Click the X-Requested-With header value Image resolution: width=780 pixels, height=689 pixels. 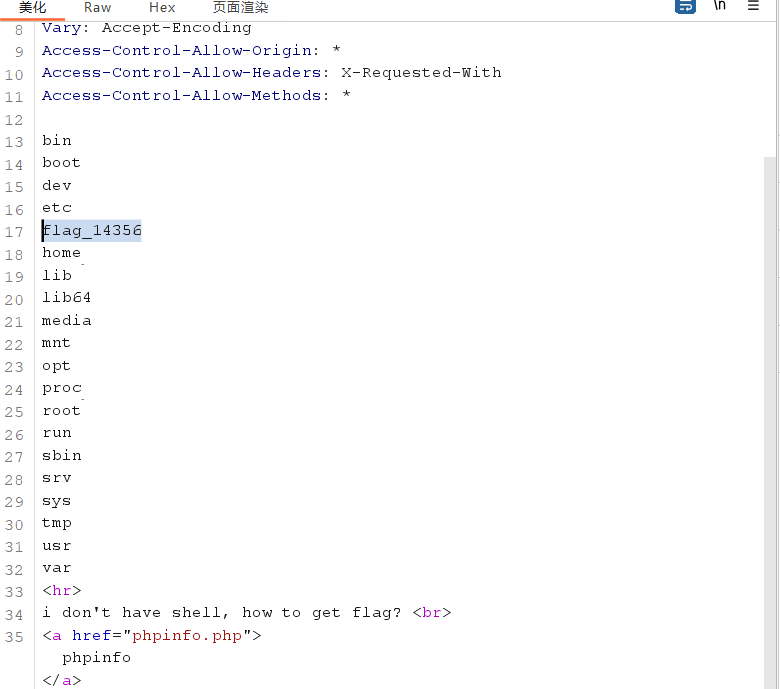tap(421, 73)
